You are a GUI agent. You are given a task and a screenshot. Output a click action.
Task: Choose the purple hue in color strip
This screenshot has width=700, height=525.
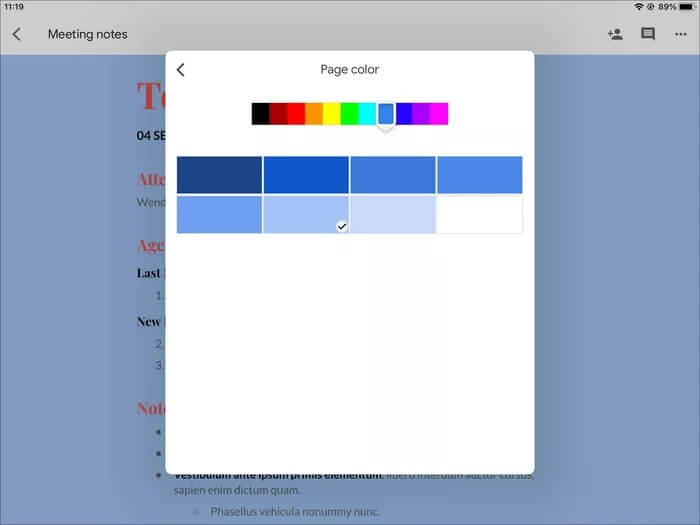tap(421, 114)
